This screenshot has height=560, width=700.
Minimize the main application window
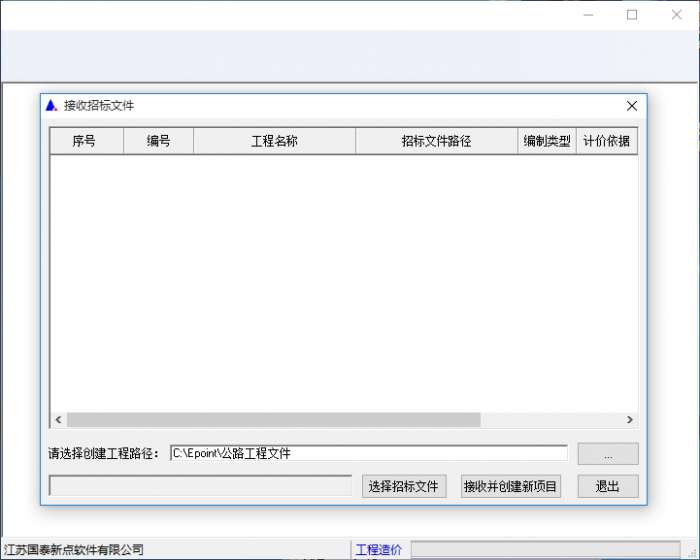(588, 15)
